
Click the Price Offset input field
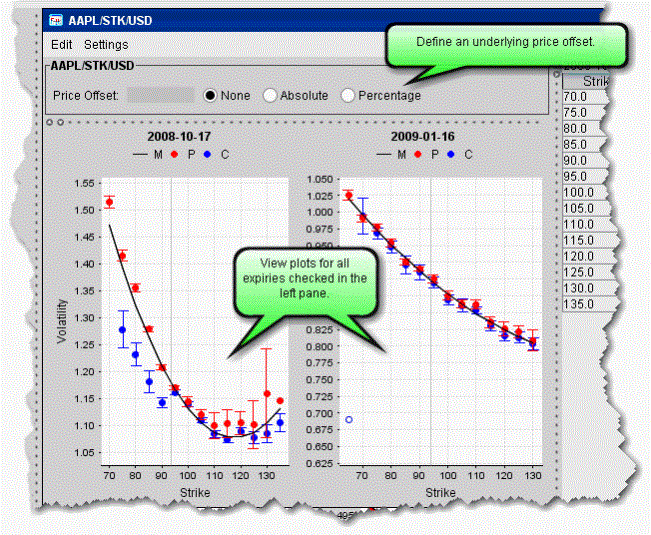click(x=160, y=95)
